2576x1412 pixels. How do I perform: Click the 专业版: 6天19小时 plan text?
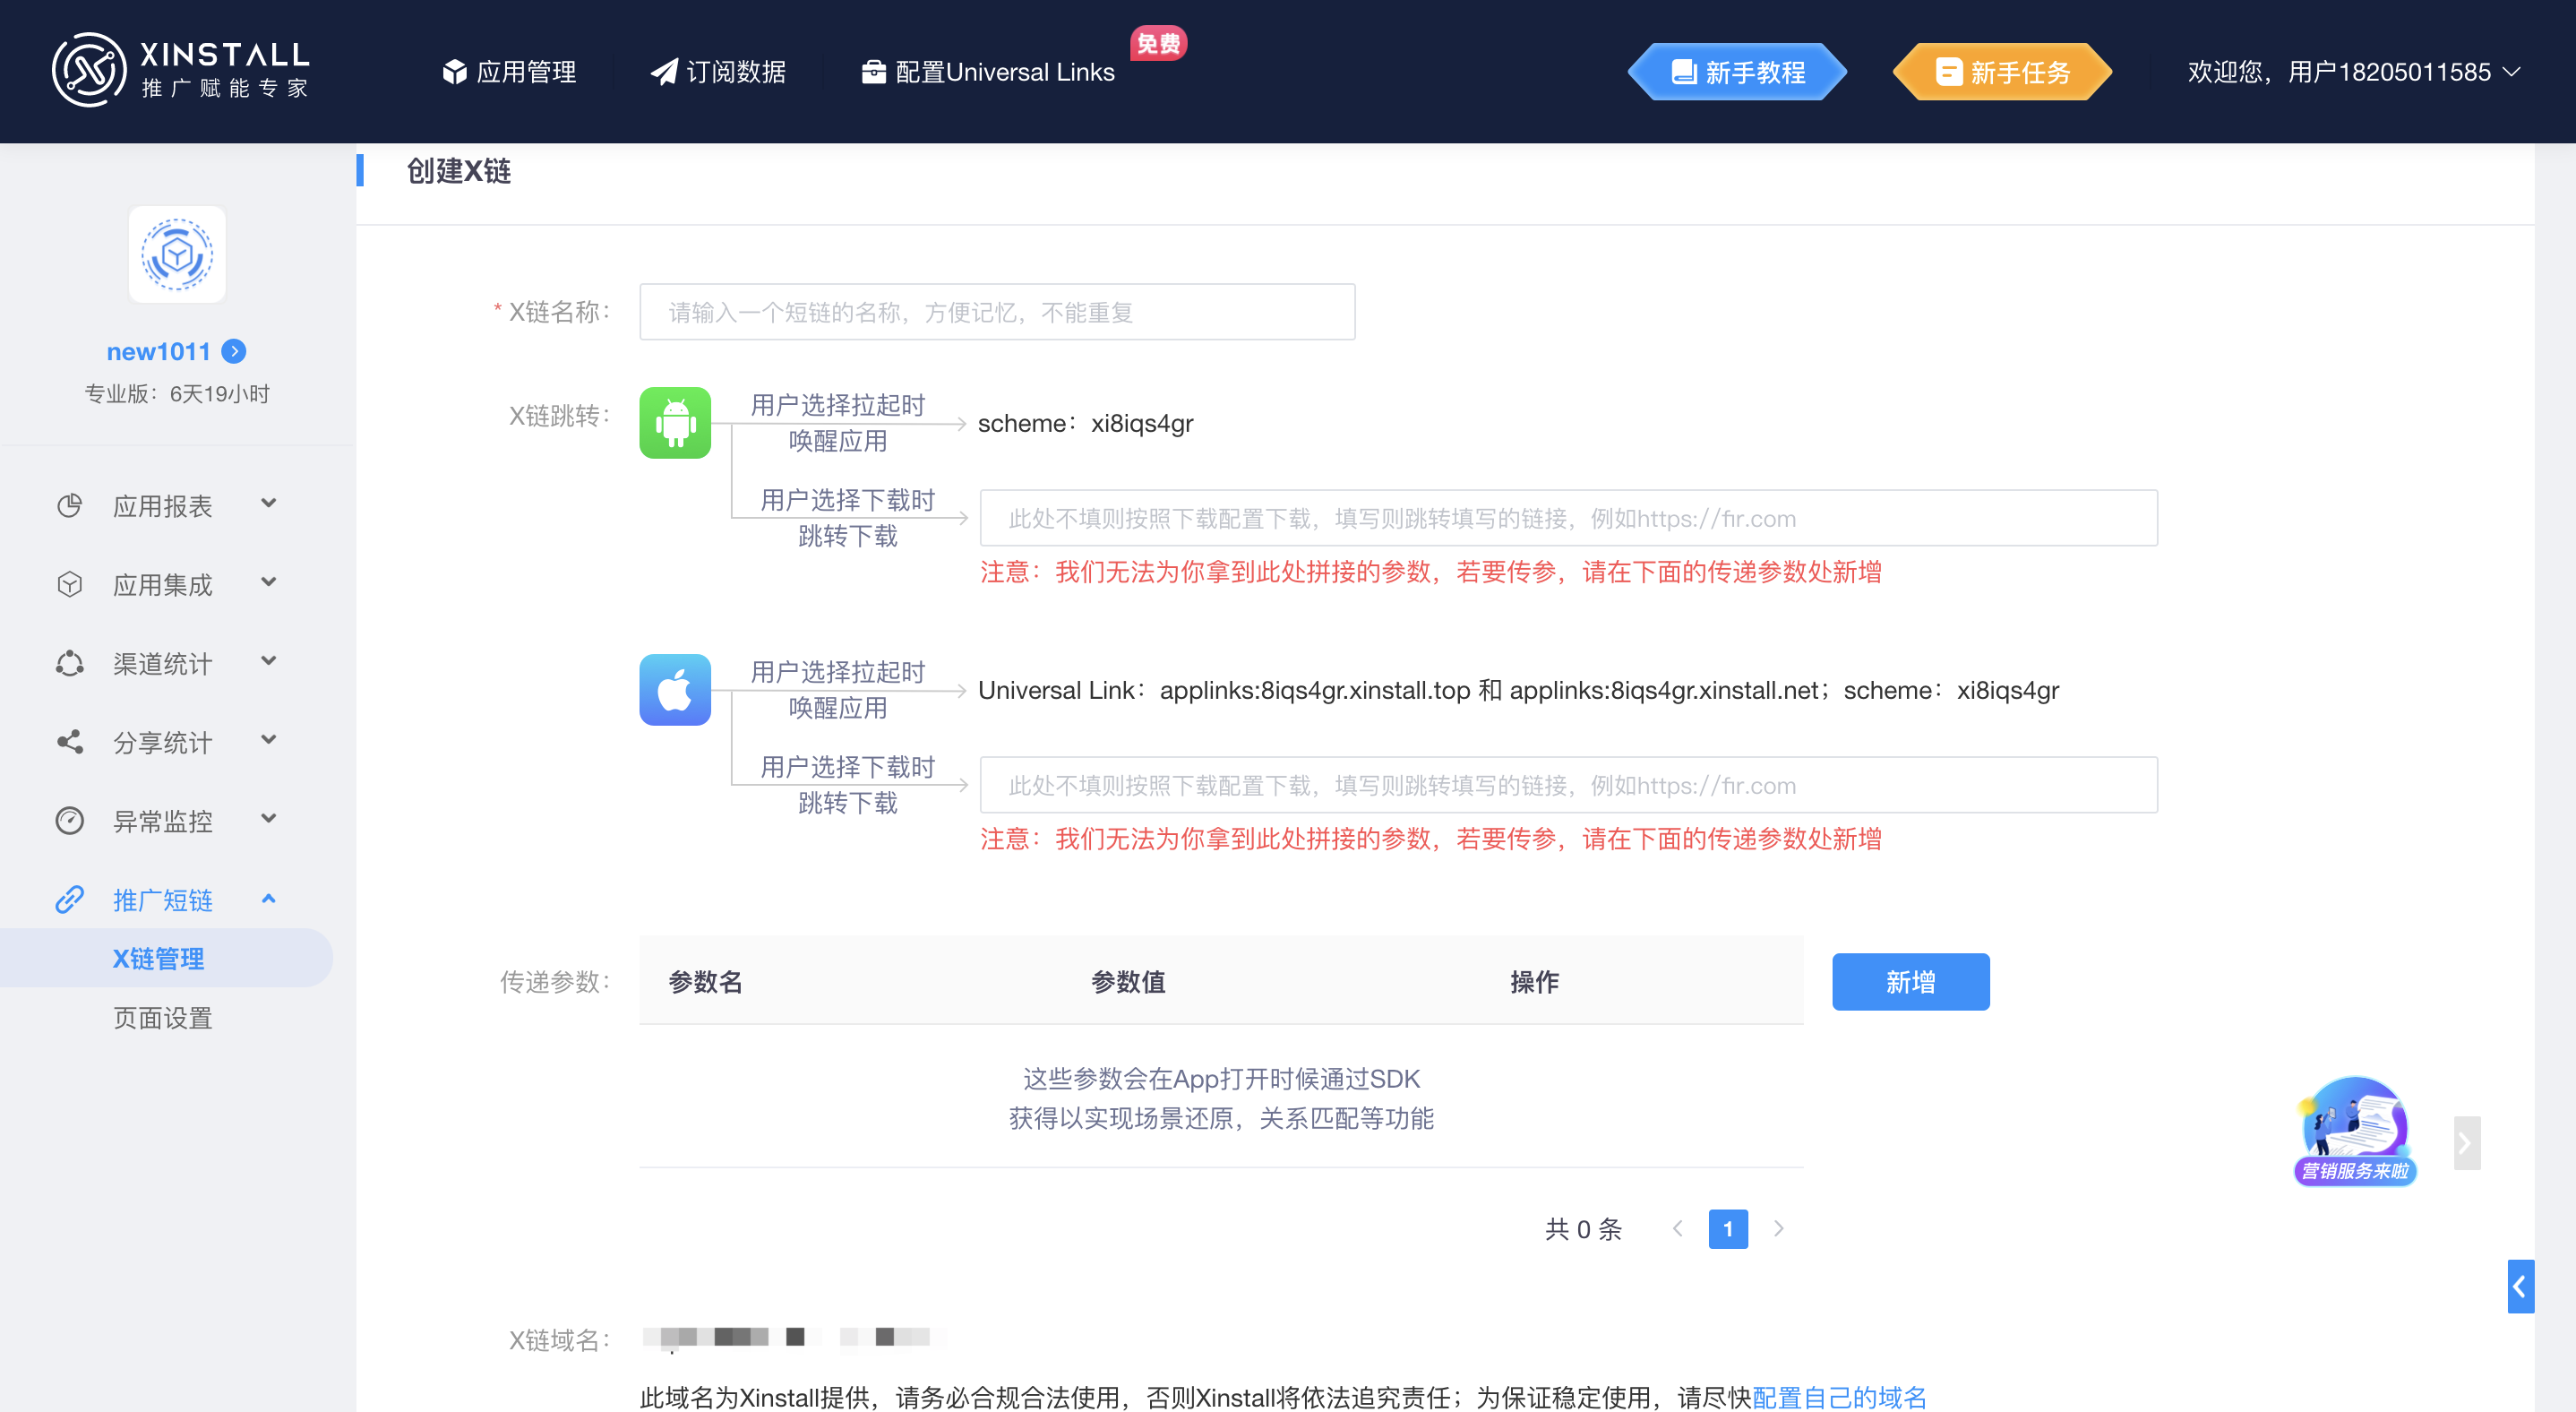pyautogui.click(x=177, y=394)
